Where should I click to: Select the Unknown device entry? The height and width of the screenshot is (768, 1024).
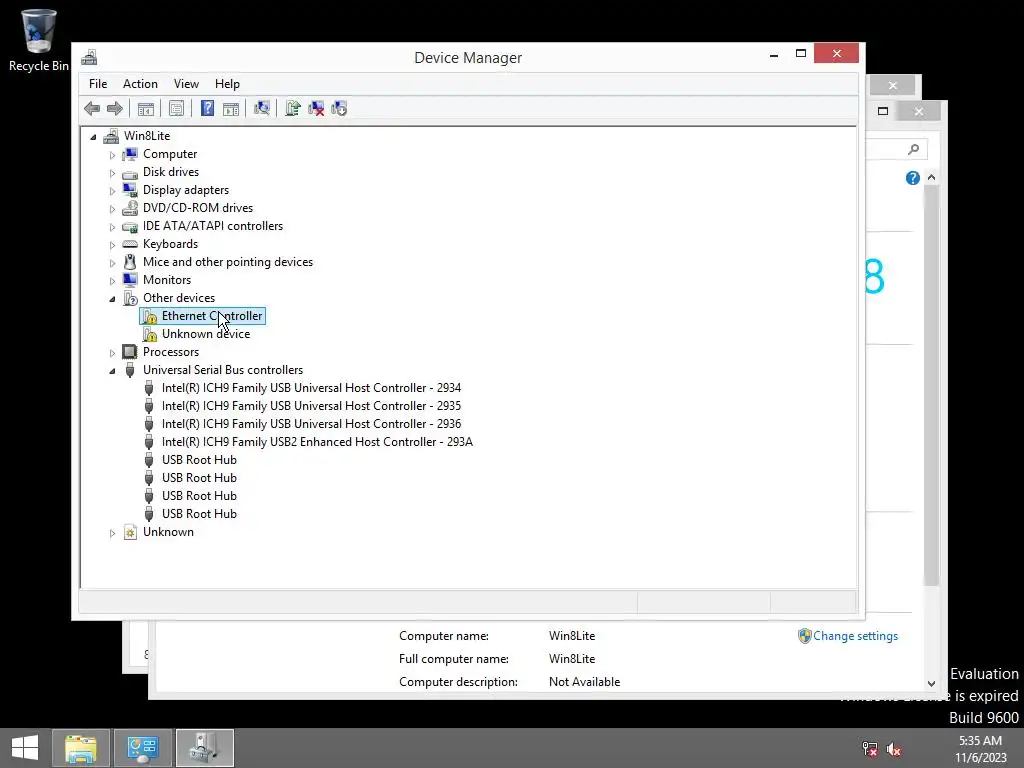(x=206, y=334)
